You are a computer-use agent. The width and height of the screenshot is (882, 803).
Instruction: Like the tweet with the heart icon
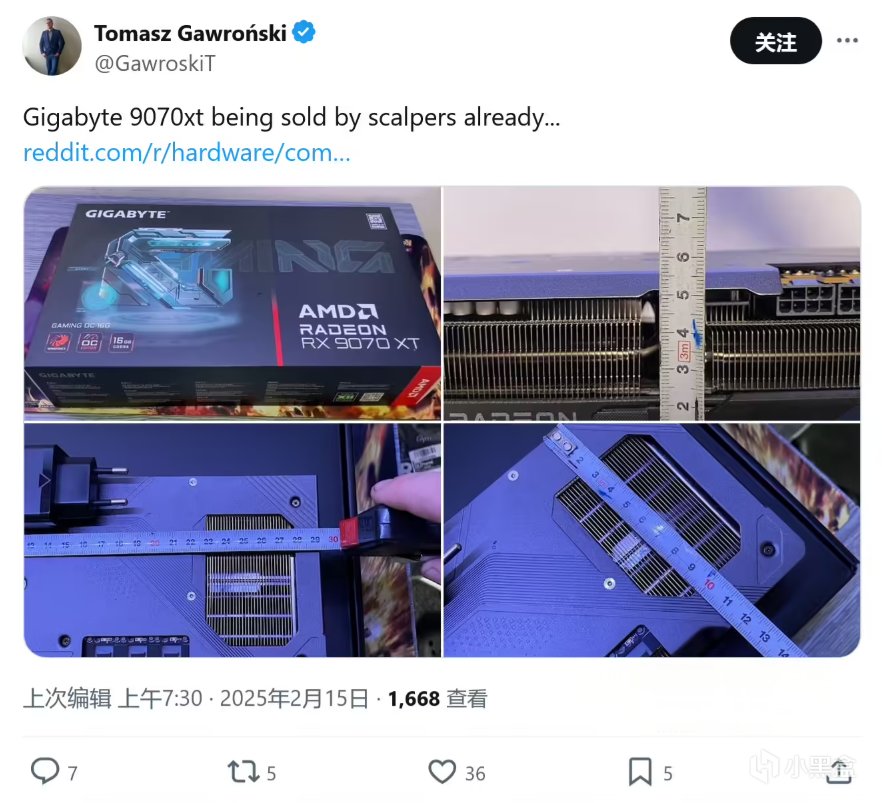pos(442,772)
